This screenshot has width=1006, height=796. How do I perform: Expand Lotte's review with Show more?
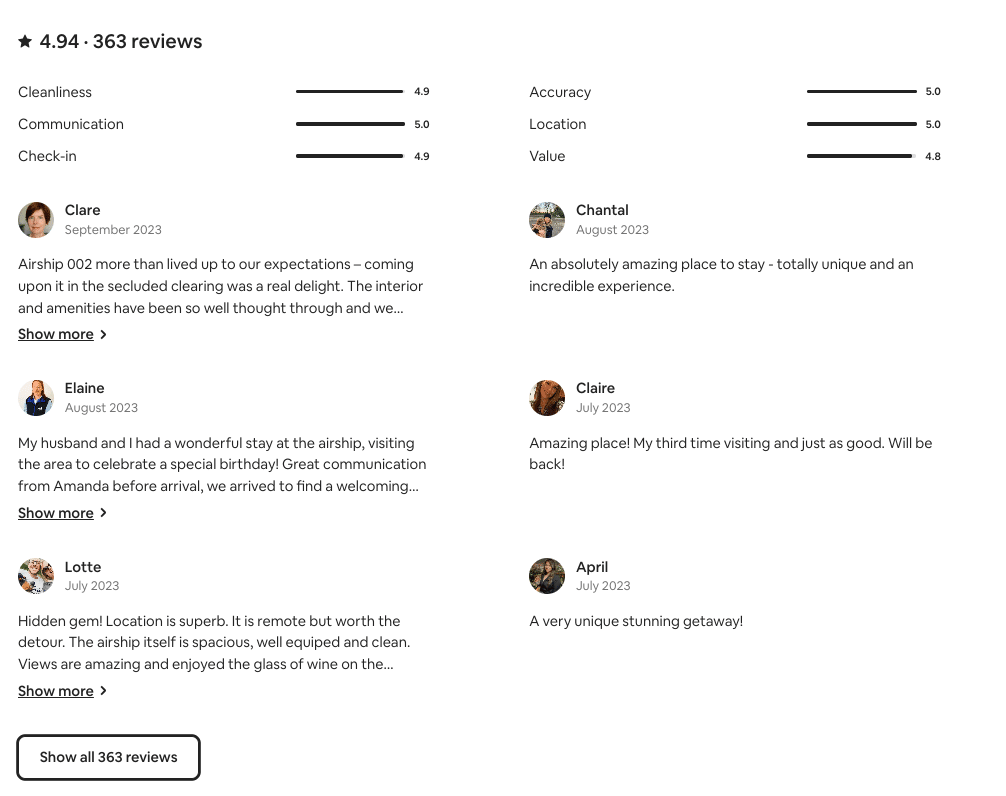56,691
